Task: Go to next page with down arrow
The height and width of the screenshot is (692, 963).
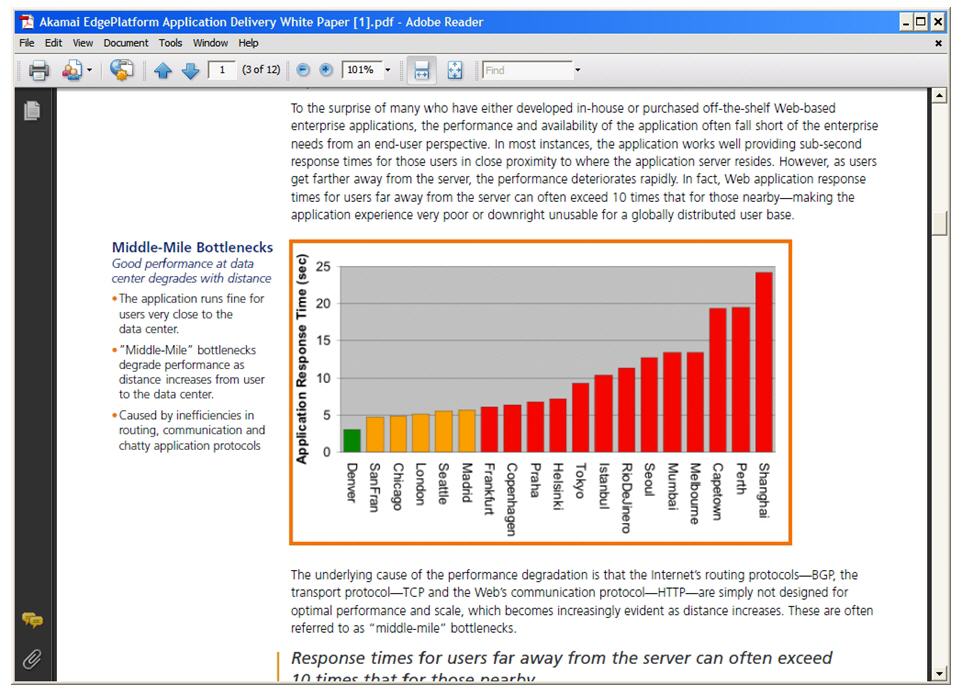Action: [190, 70]
